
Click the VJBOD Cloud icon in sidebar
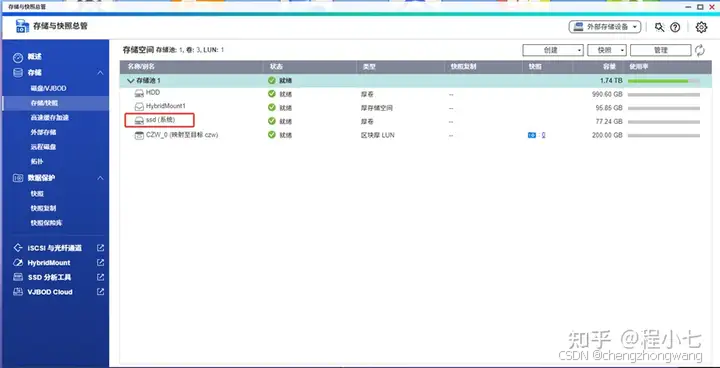[x=18, y=292]
